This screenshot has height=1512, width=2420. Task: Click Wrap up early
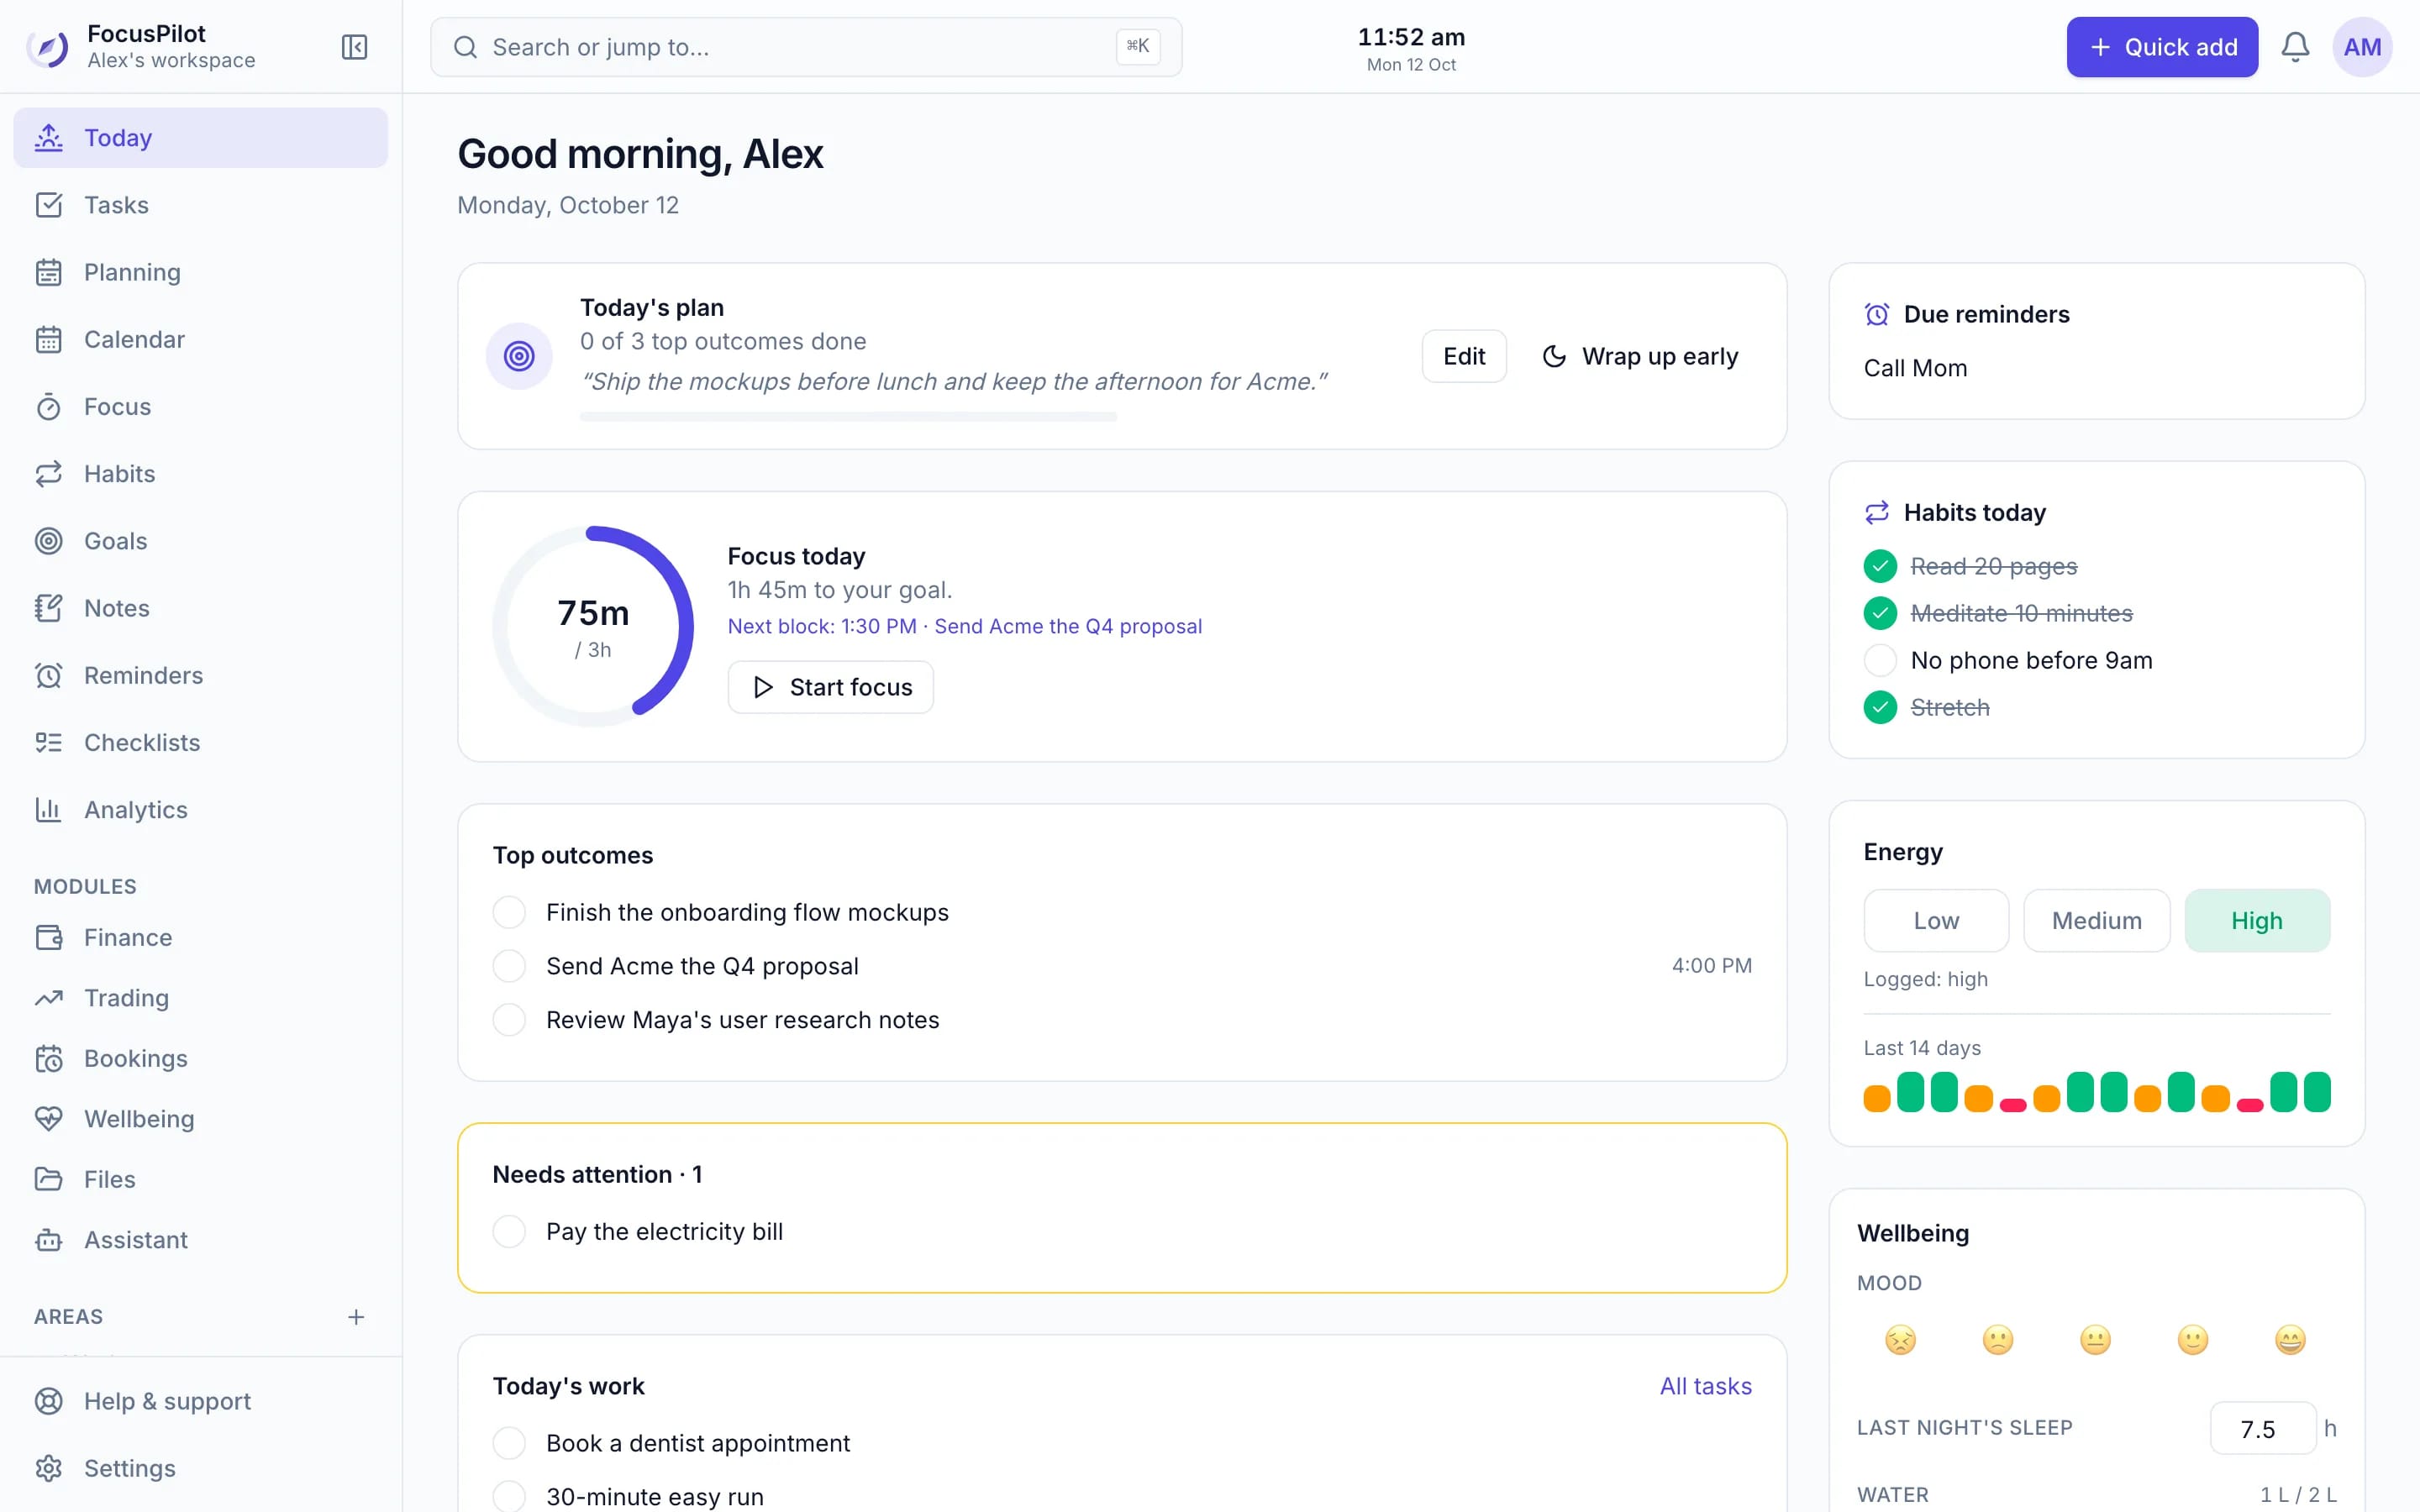[1640, 356]
